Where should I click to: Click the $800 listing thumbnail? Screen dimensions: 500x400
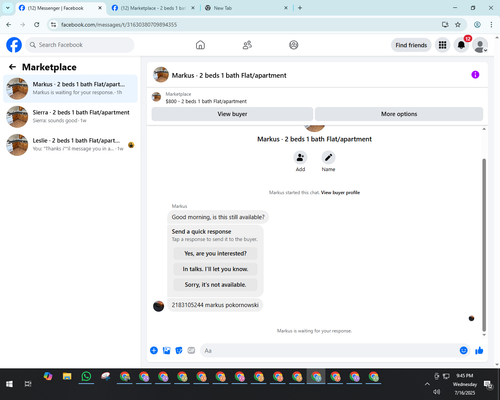(x=156, y=97)
